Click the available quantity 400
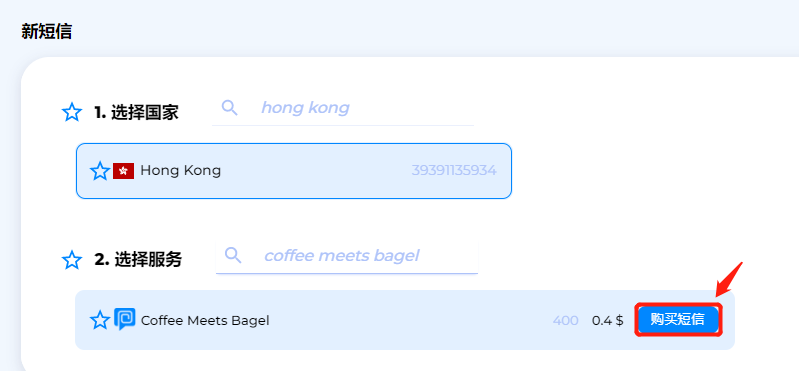Viewport: 799px width, 371px height. 566,321
